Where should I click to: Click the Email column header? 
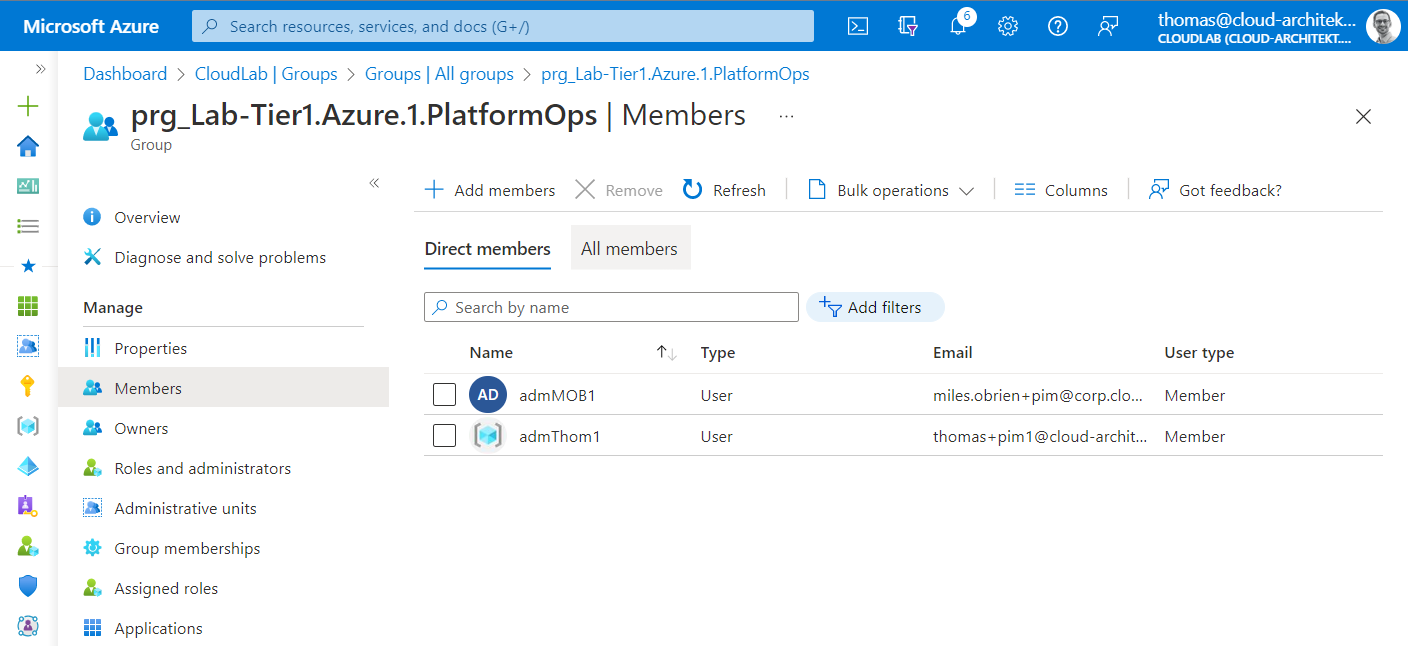(952, 352)
